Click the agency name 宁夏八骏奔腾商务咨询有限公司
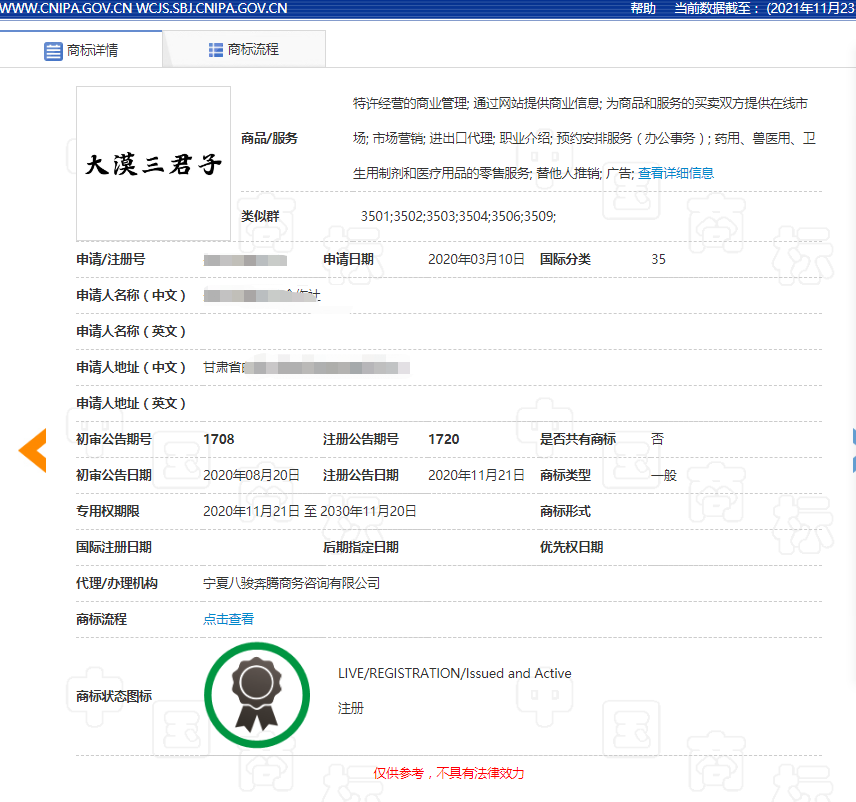856x802 pixels. (291, 583)
